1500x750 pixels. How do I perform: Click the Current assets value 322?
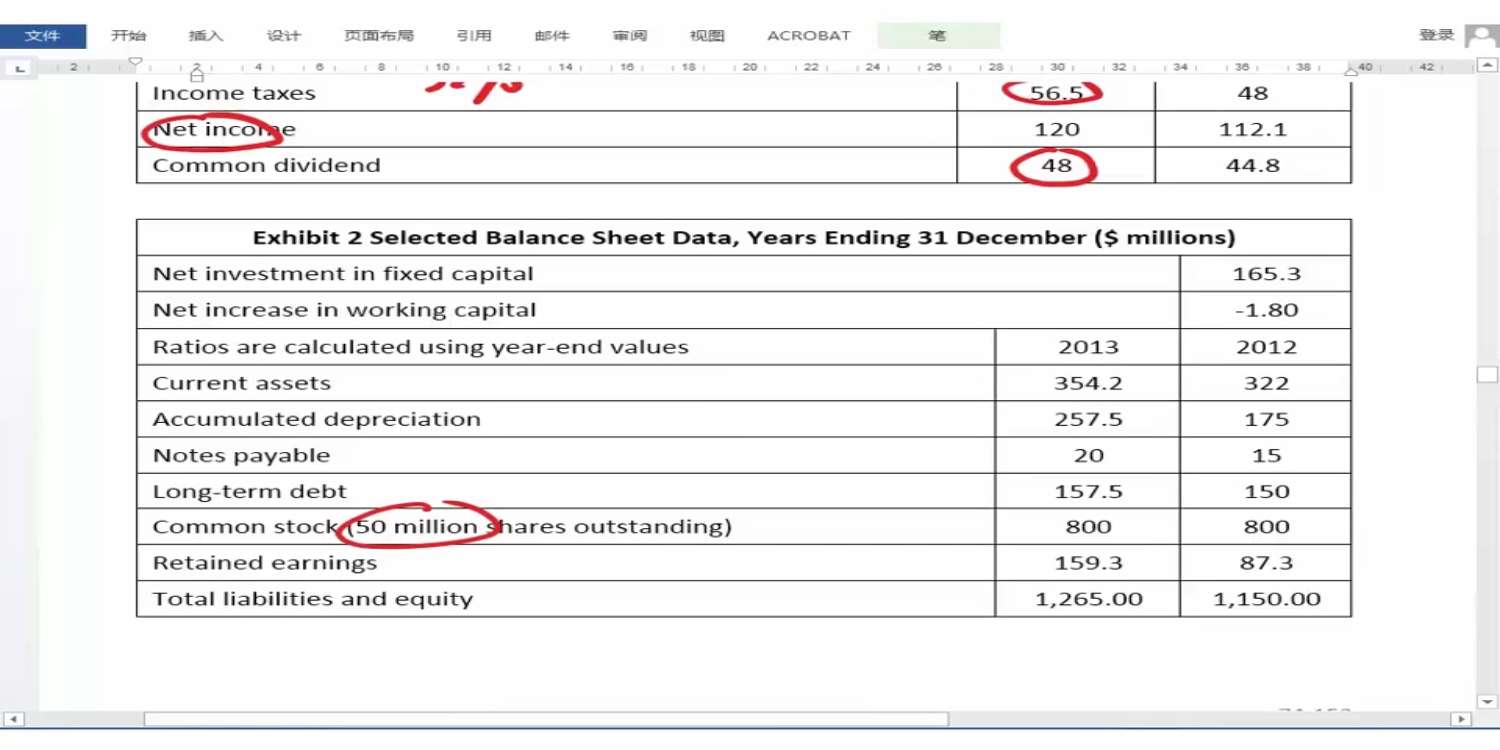[x=1267, y=383]
